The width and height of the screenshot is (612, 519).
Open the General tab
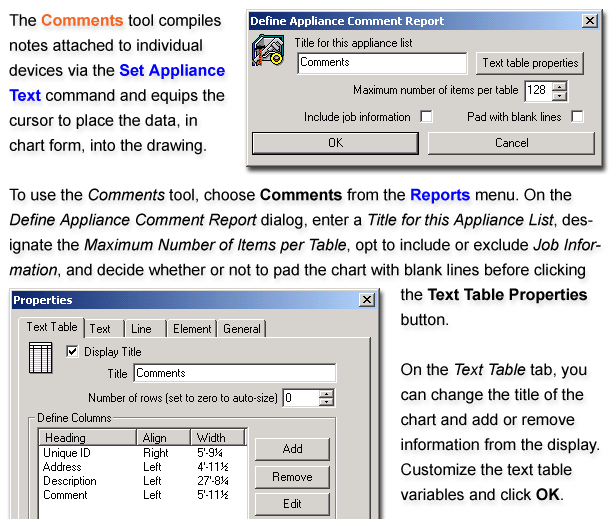click(x=242, y=329)
